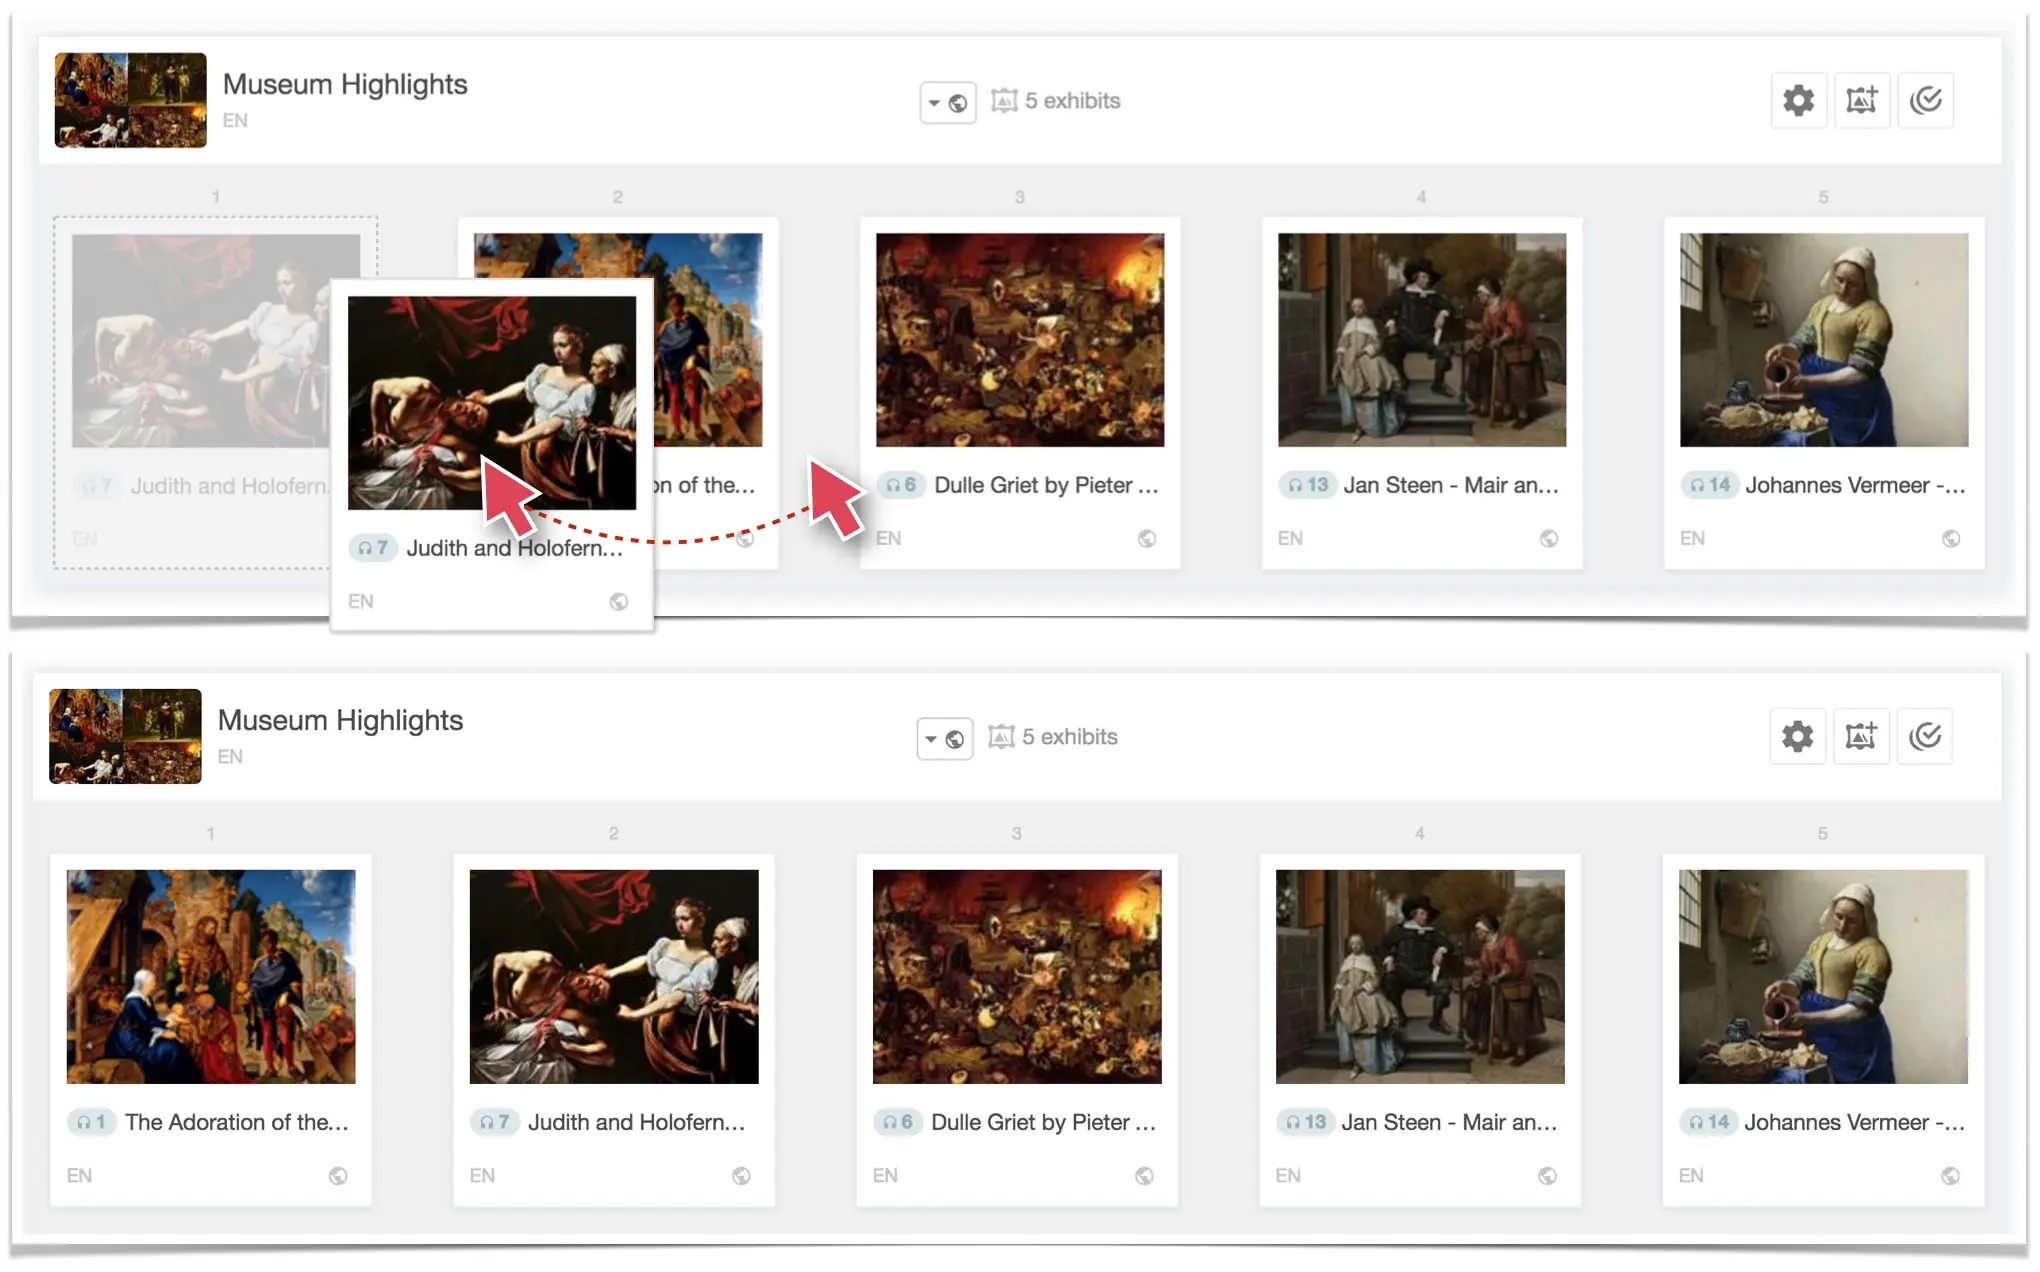Click "Dulle Griet by Pieter ..." title, upper panel
2040x1272 pixels.
click(1046, 485)
